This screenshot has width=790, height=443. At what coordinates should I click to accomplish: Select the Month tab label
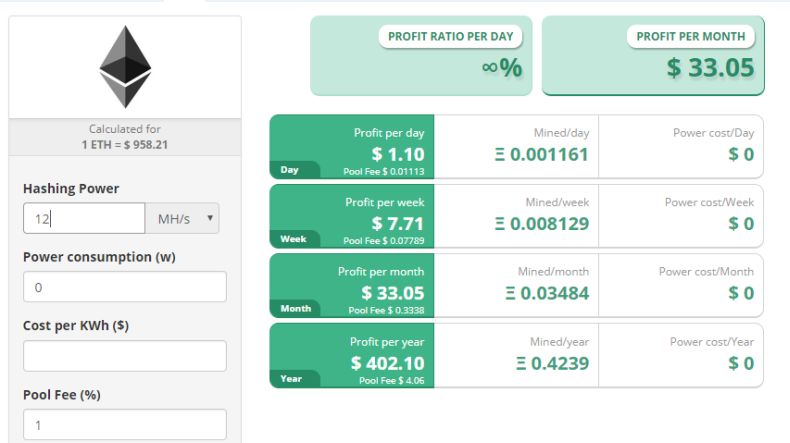pyautogui.click(x=296, y=309)
